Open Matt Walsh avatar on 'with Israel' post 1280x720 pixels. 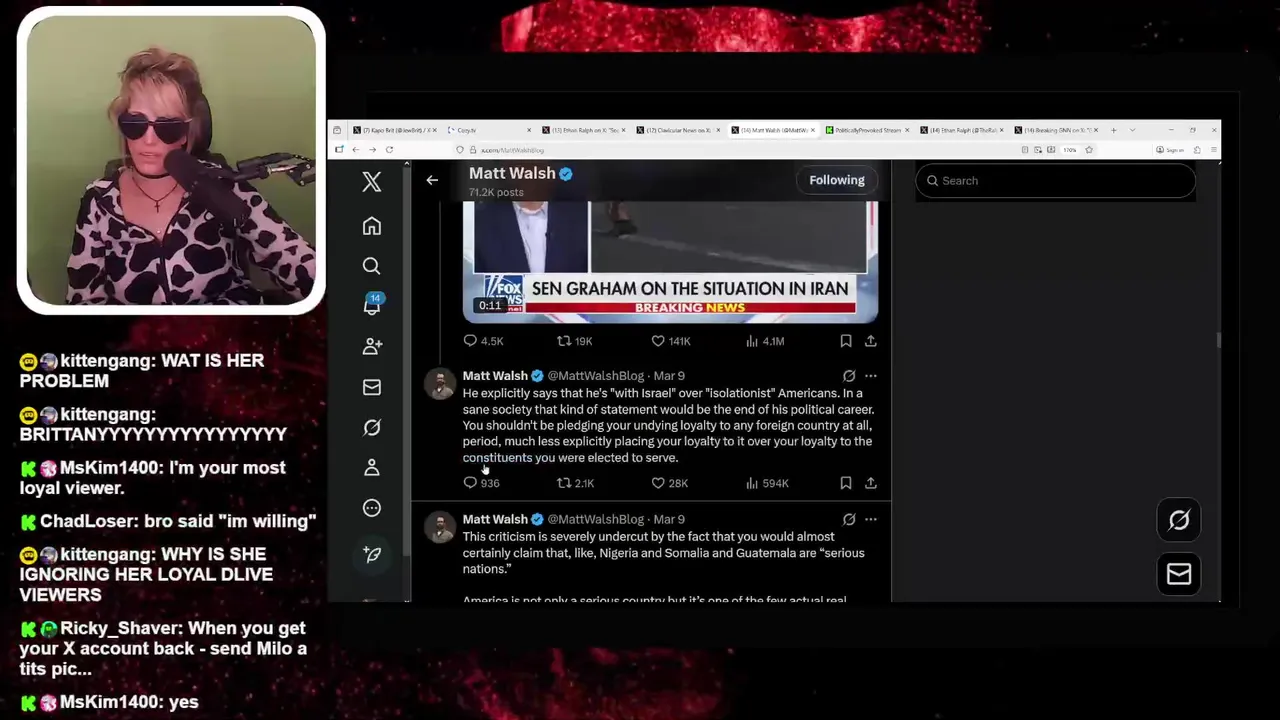coord(440,384)
